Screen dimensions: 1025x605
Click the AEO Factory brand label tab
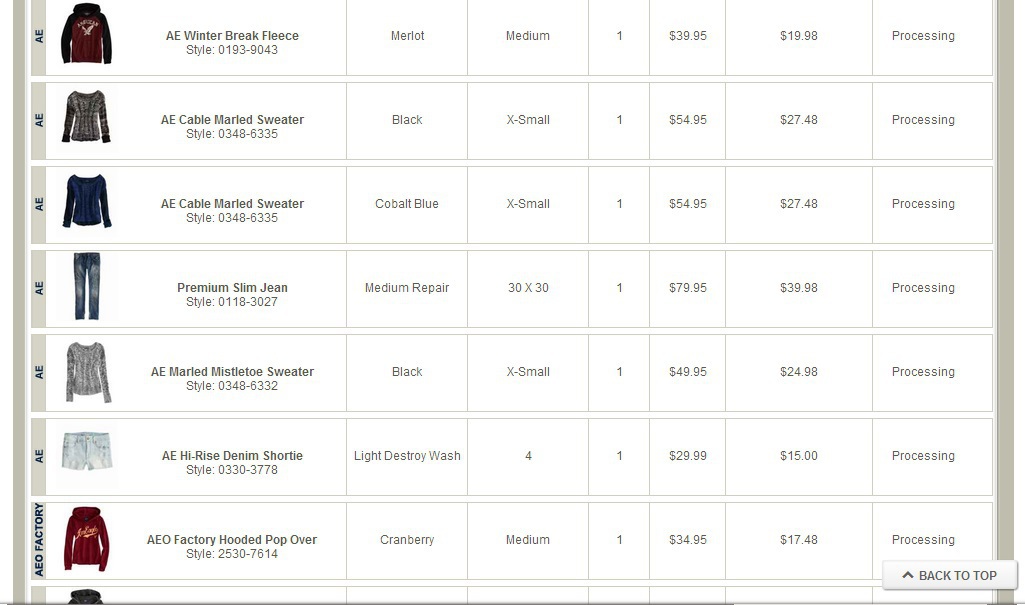click(39, 540)
